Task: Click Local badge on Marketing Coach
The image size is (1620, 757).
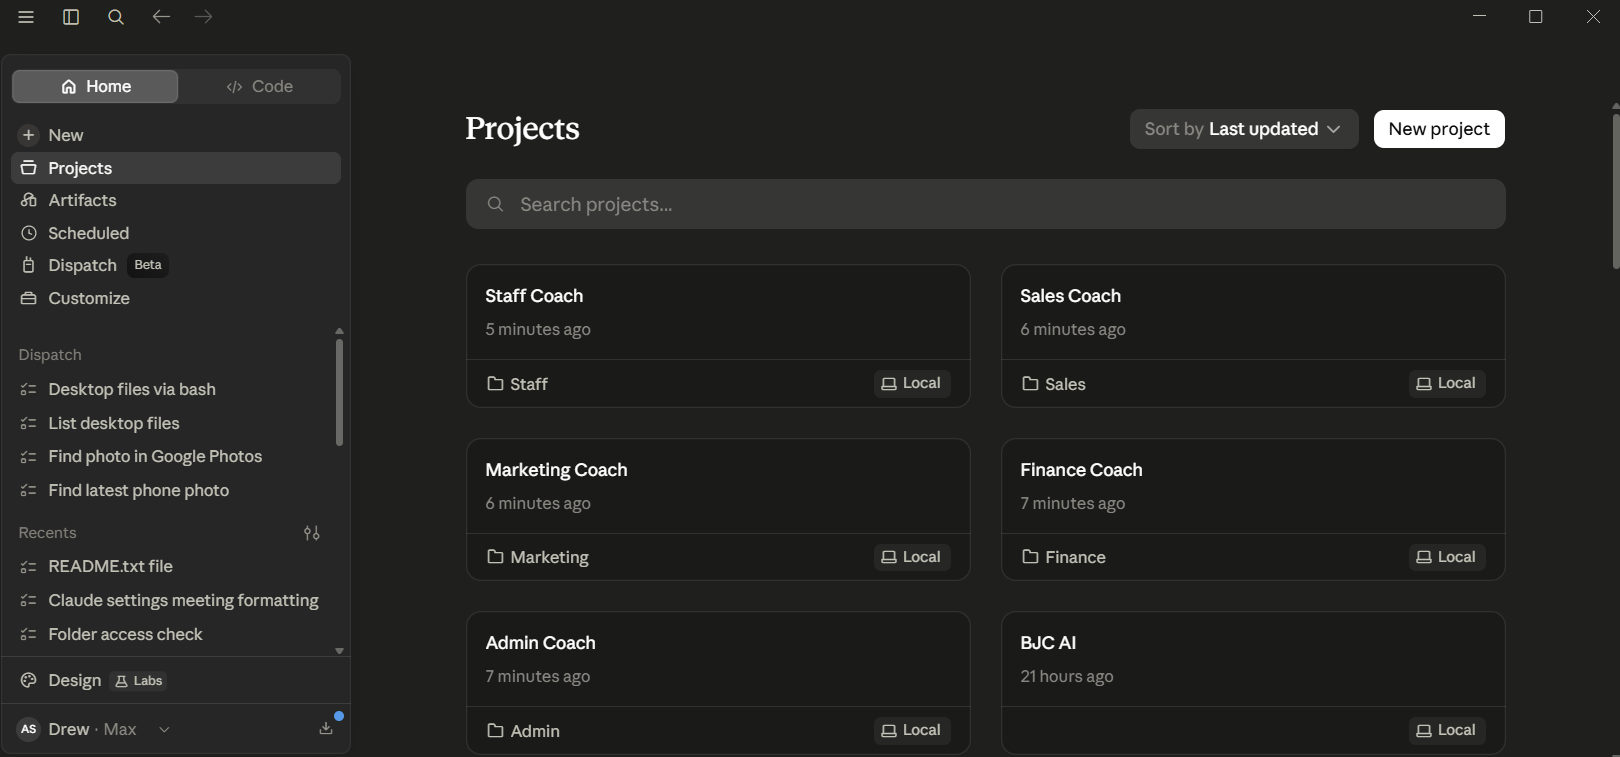Action: pos(912,557)
